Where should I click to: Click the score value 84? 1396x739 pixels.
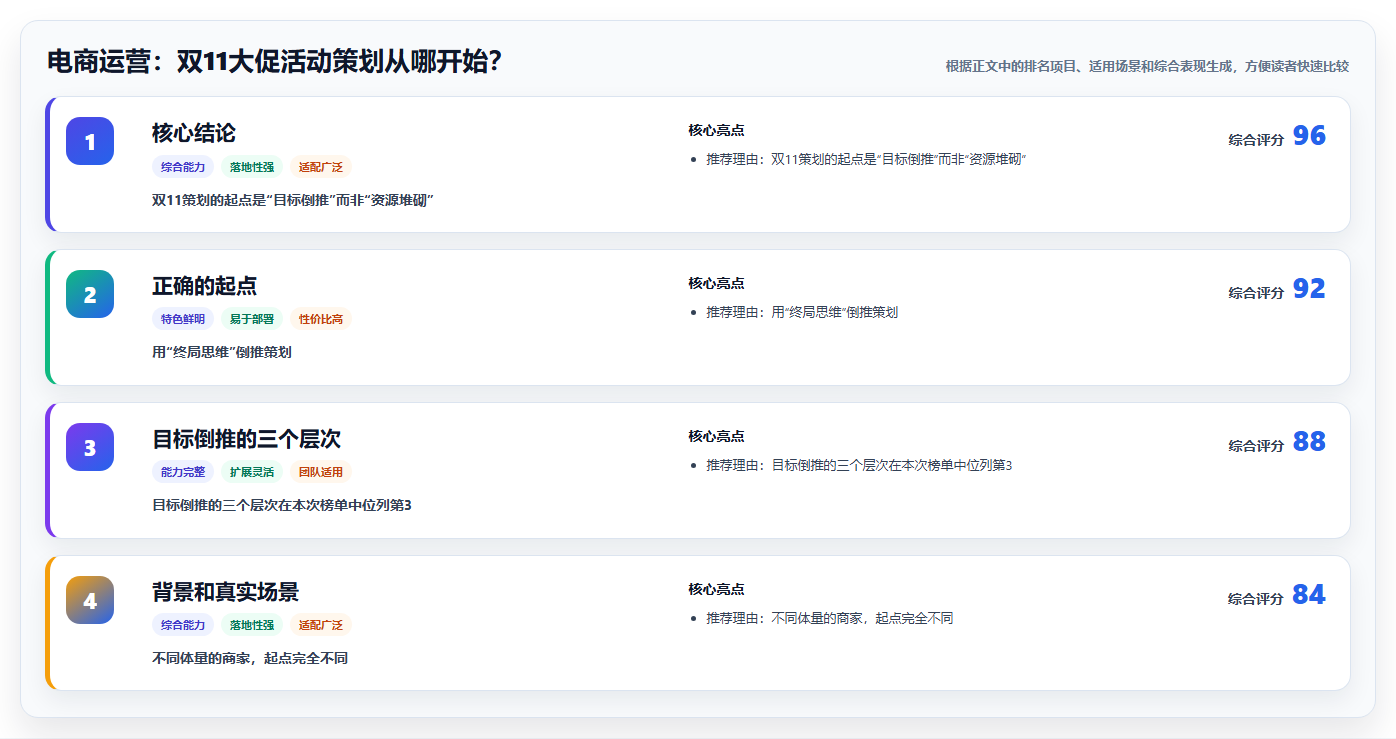pyautogui.click(x=1309, y=595)
